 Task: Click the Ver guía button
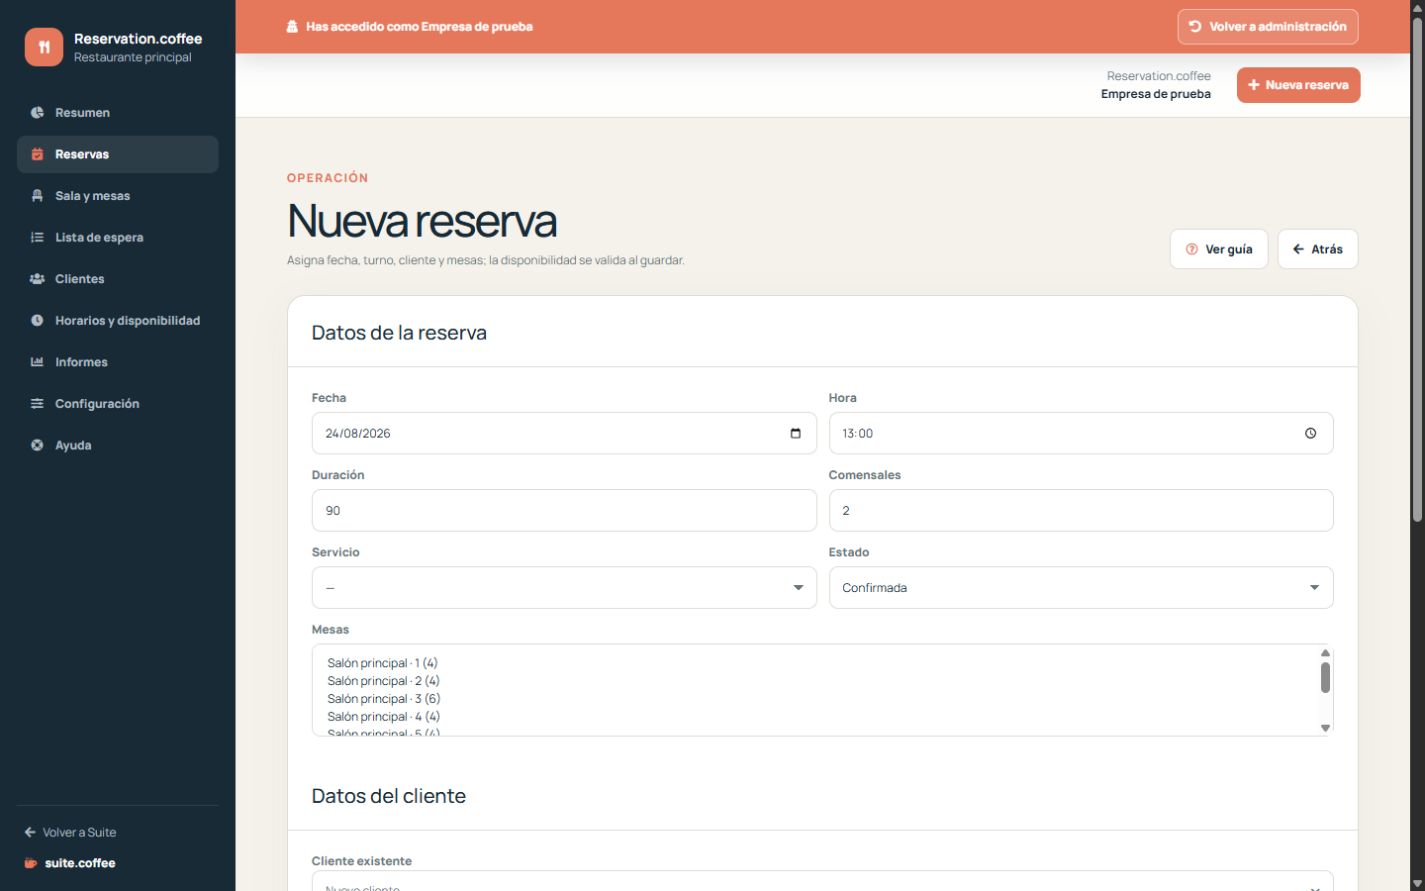(1219, 250)
